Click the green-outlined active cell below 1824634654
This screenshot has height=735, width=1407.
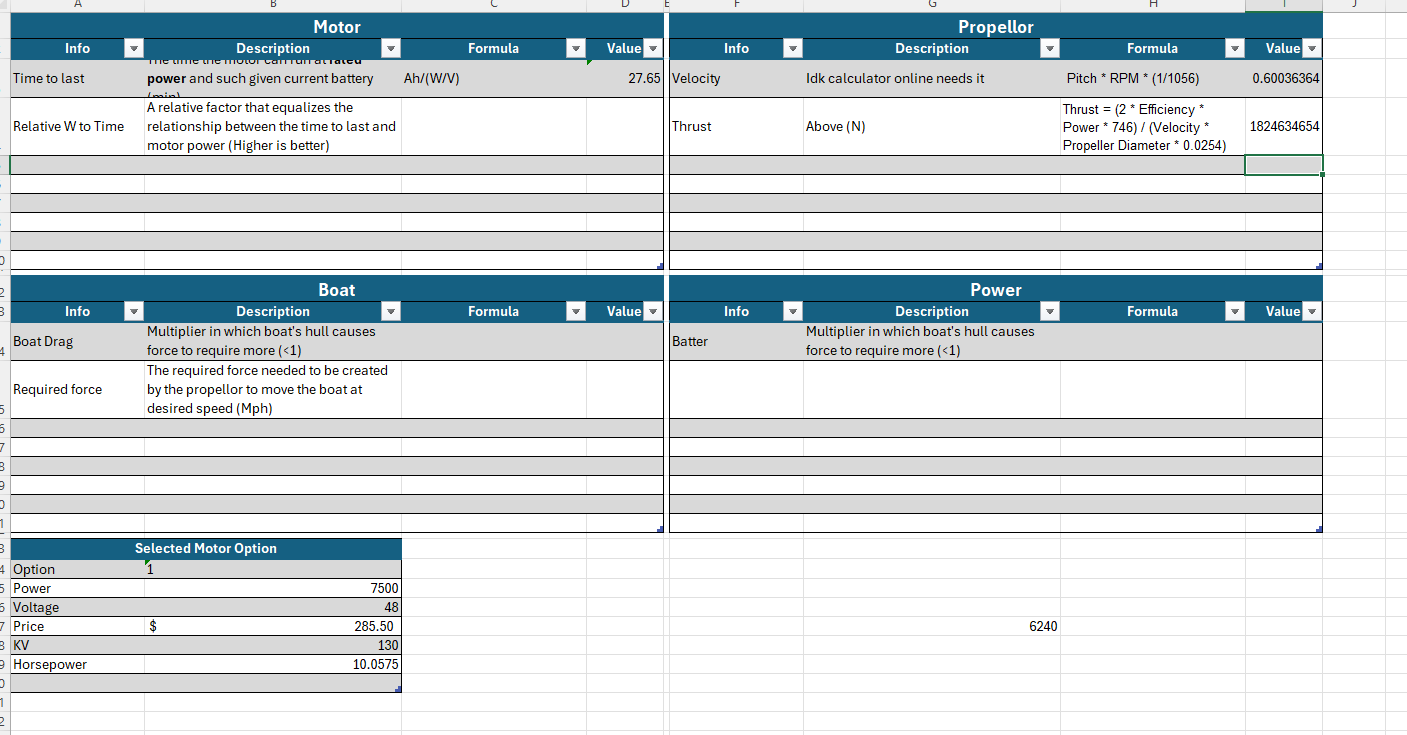click(x=1284, y=165)
